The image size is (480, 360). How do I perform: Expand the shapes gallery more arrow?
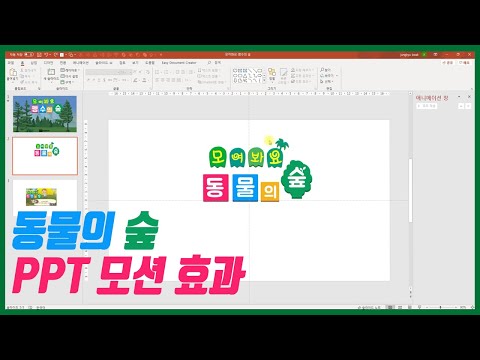[x=264, y=81]
